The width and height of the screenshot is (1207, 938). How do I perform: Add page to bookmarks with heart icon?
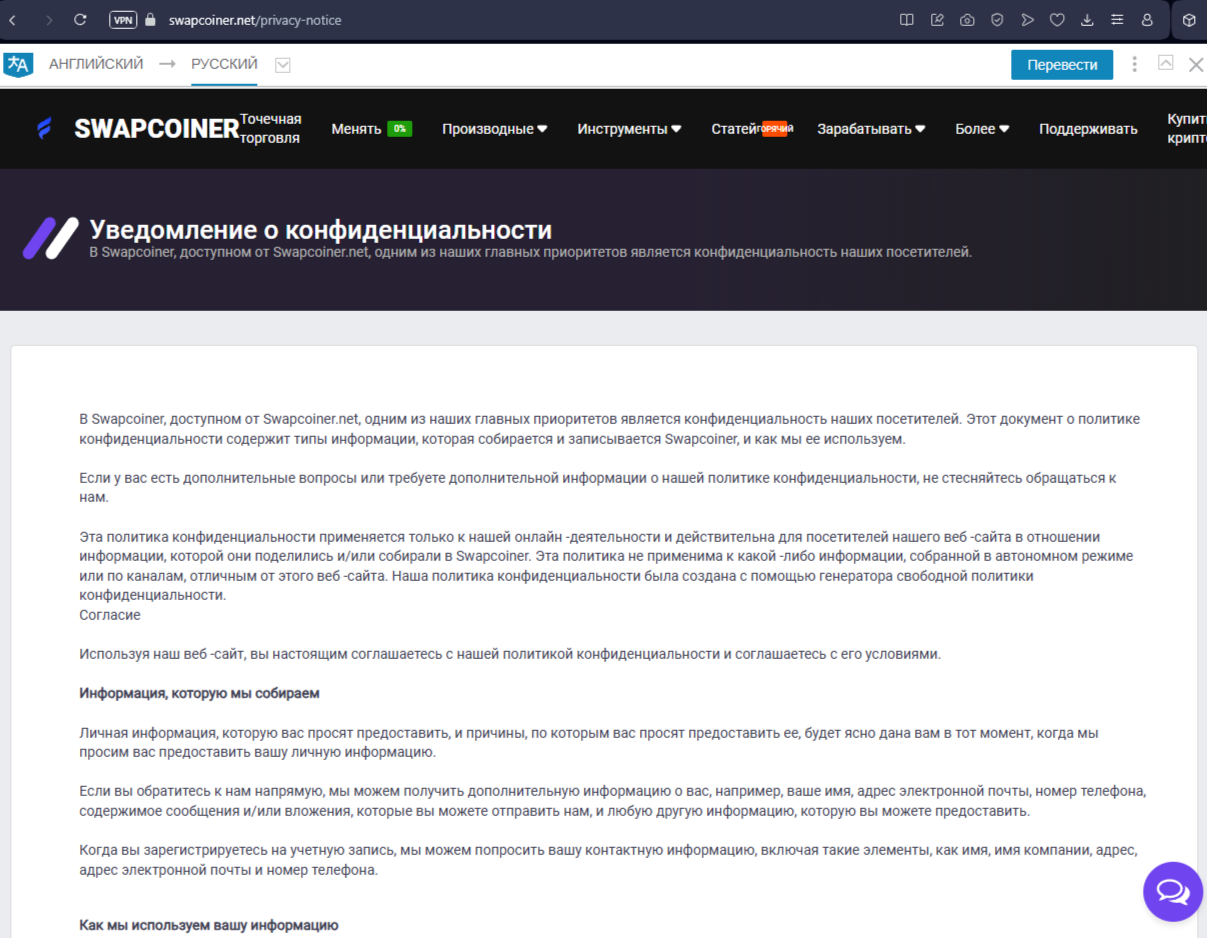point(1057,20)
